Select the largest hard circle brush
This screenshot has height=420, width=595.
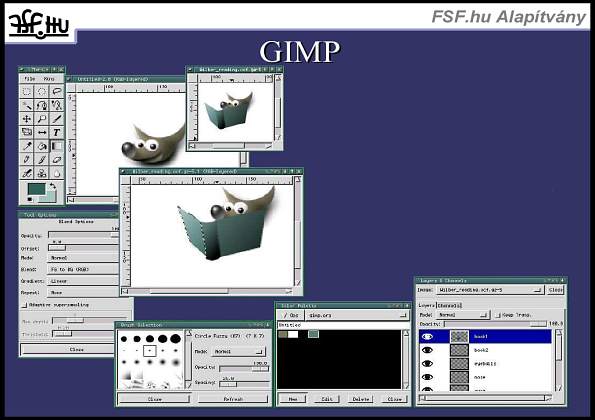pyautogui.click(x=175, y=338)
